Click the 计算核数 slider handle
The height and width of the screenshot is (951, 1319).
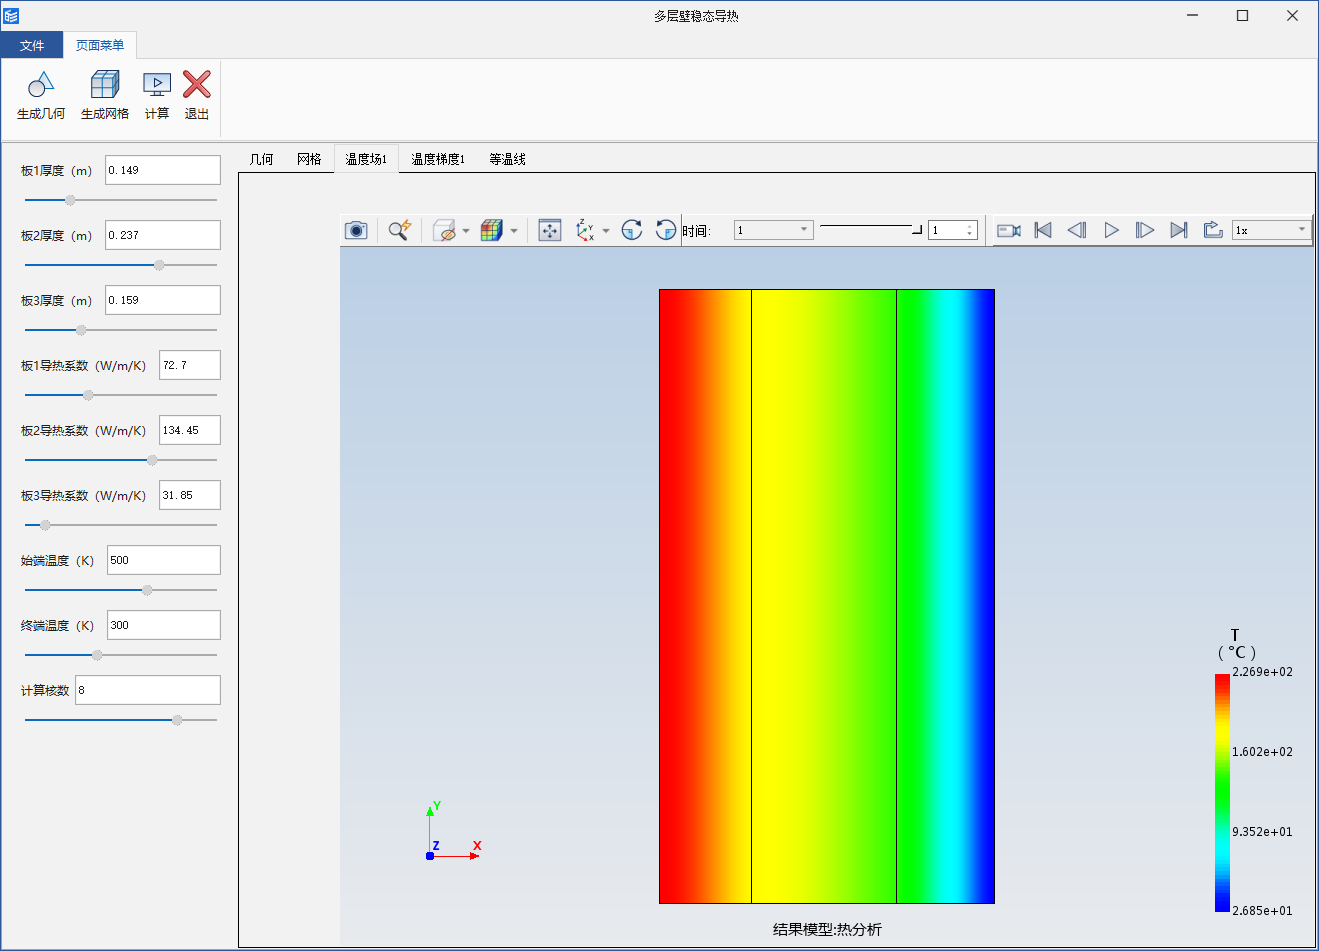point(177,720)
